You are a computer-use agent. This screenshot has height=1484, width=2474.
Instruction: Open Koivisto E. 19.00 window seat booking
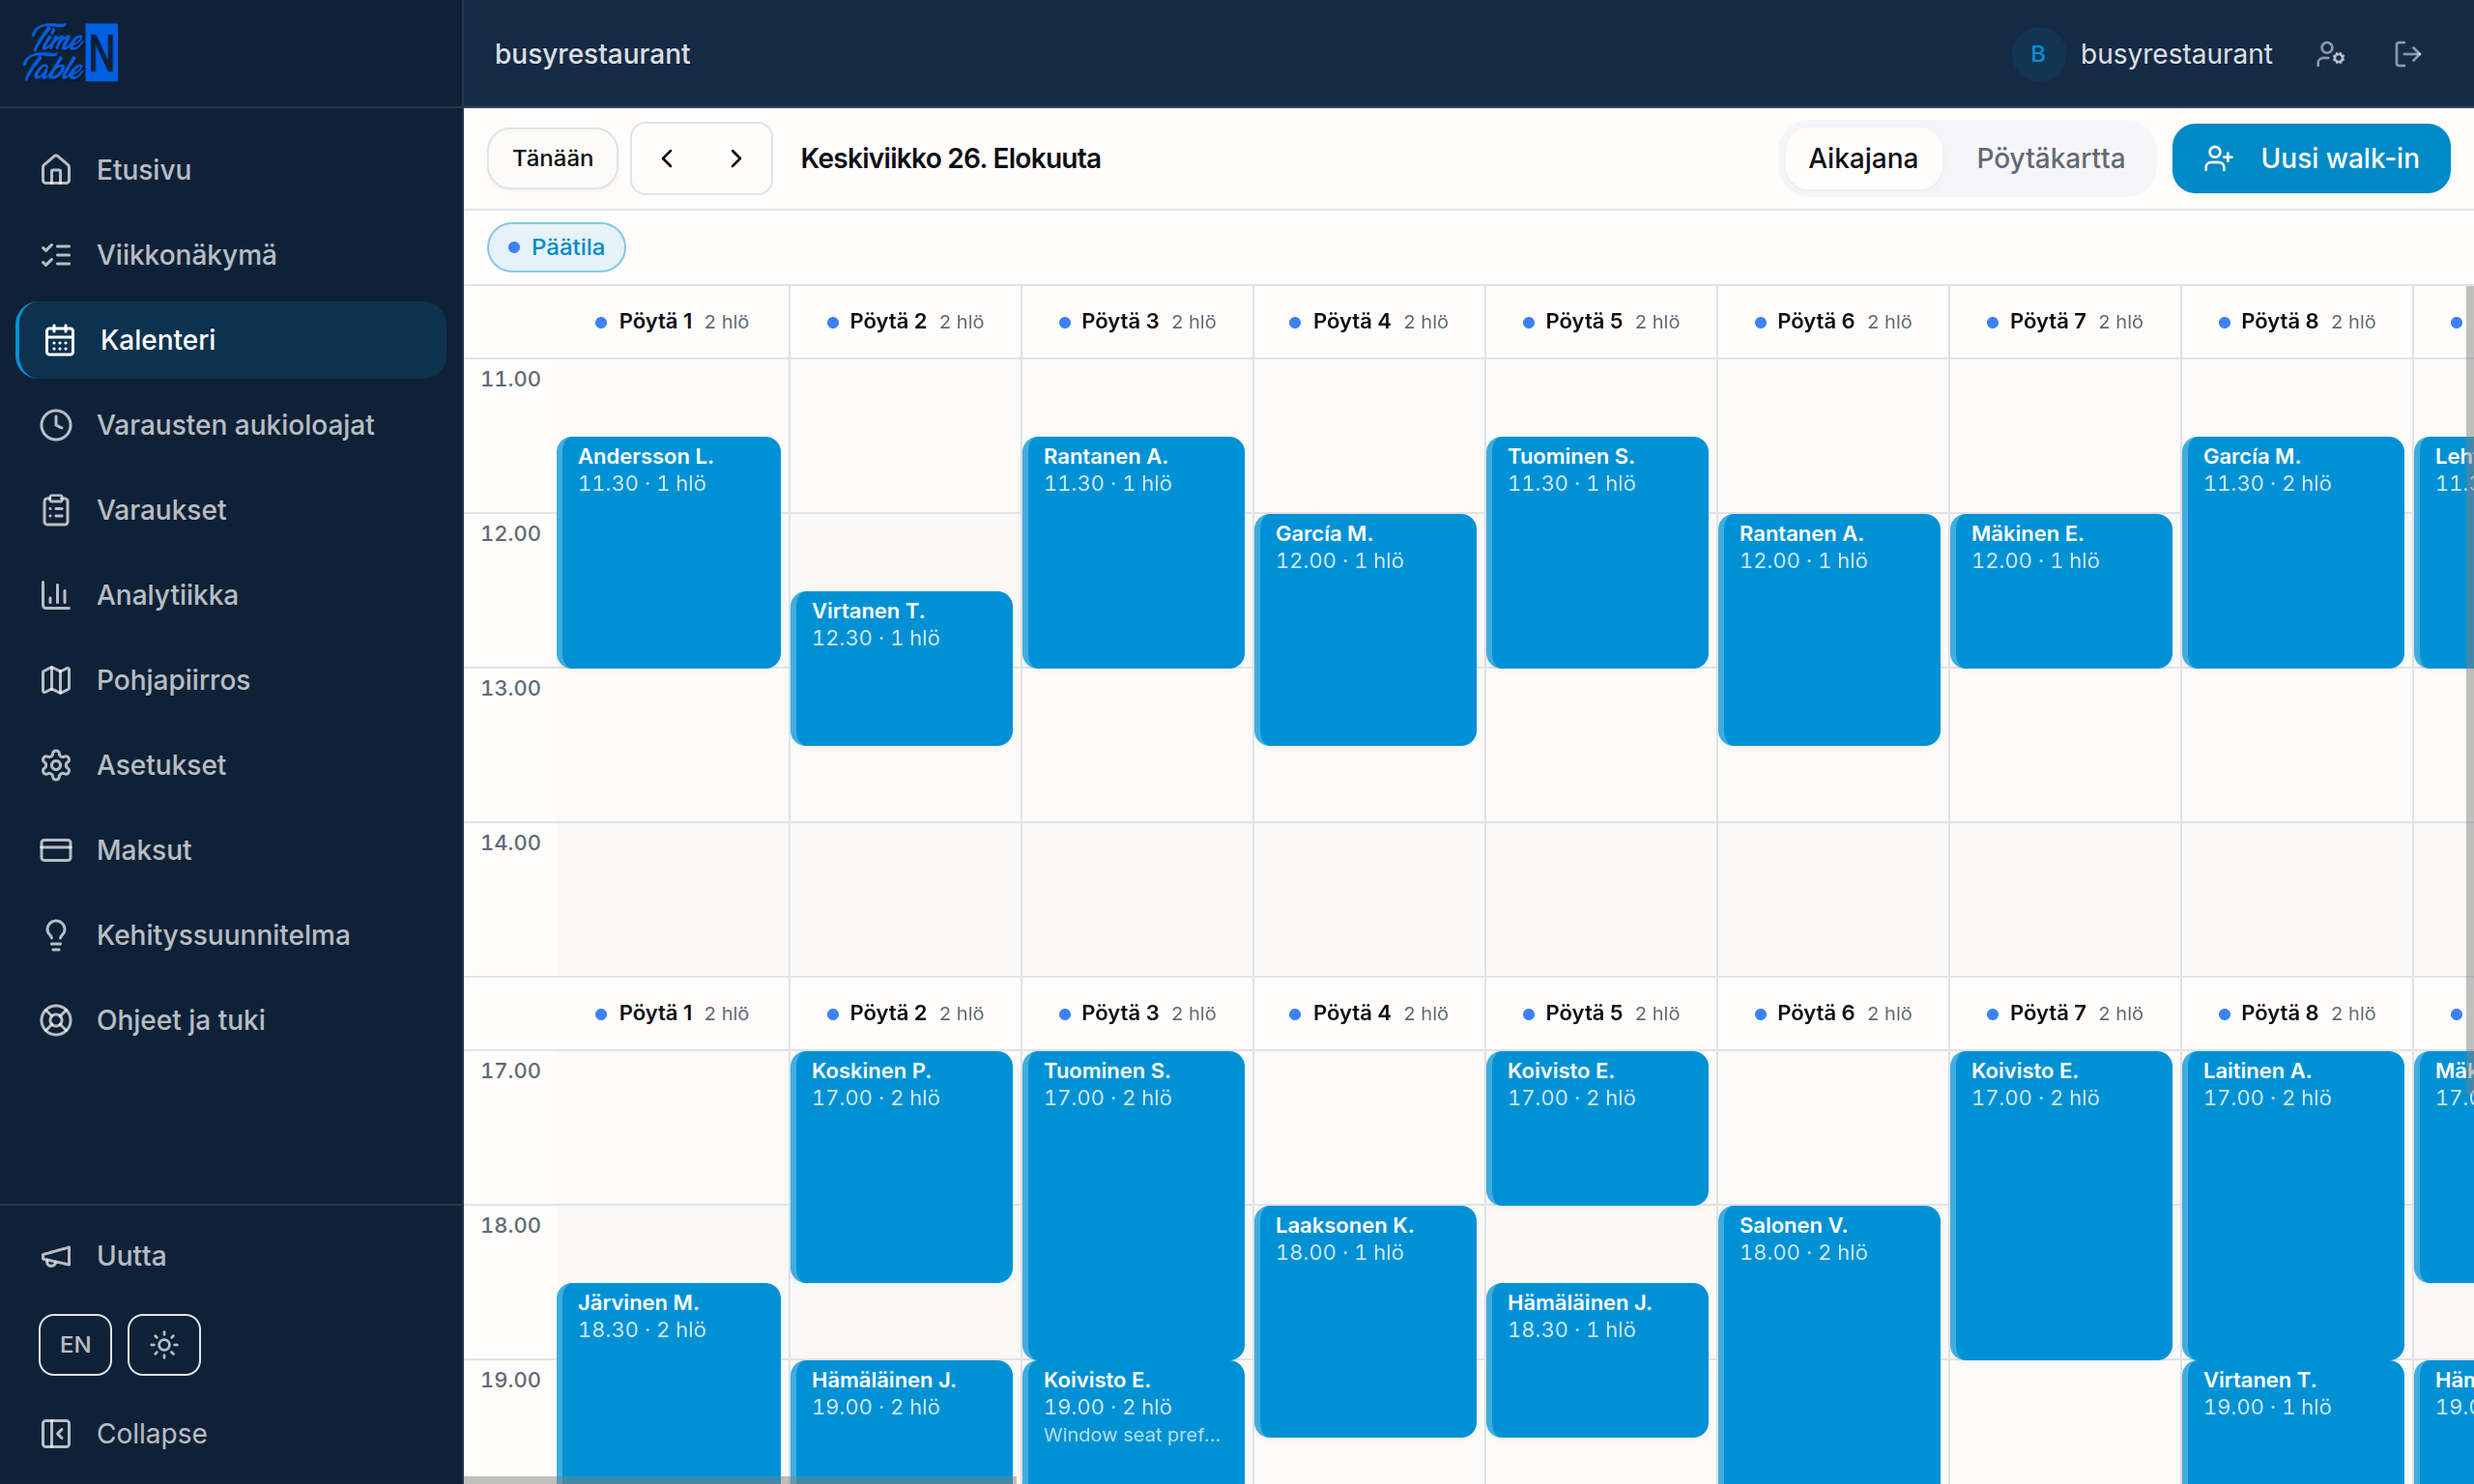[1134, 1422]
